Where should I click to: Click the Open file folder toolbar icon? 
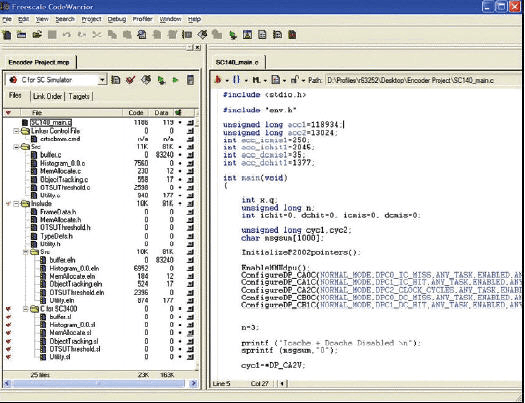click(37, 34)
